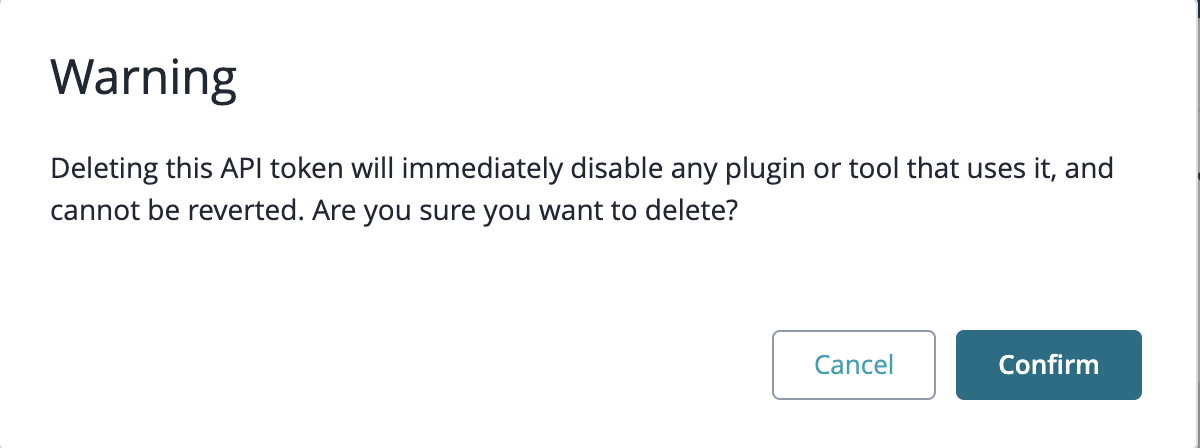The width and height of the screenshot is (1200, 448).
Task: Back out of the dialog via Cancel
Action: pyautogui.click(x=854, y=365)
